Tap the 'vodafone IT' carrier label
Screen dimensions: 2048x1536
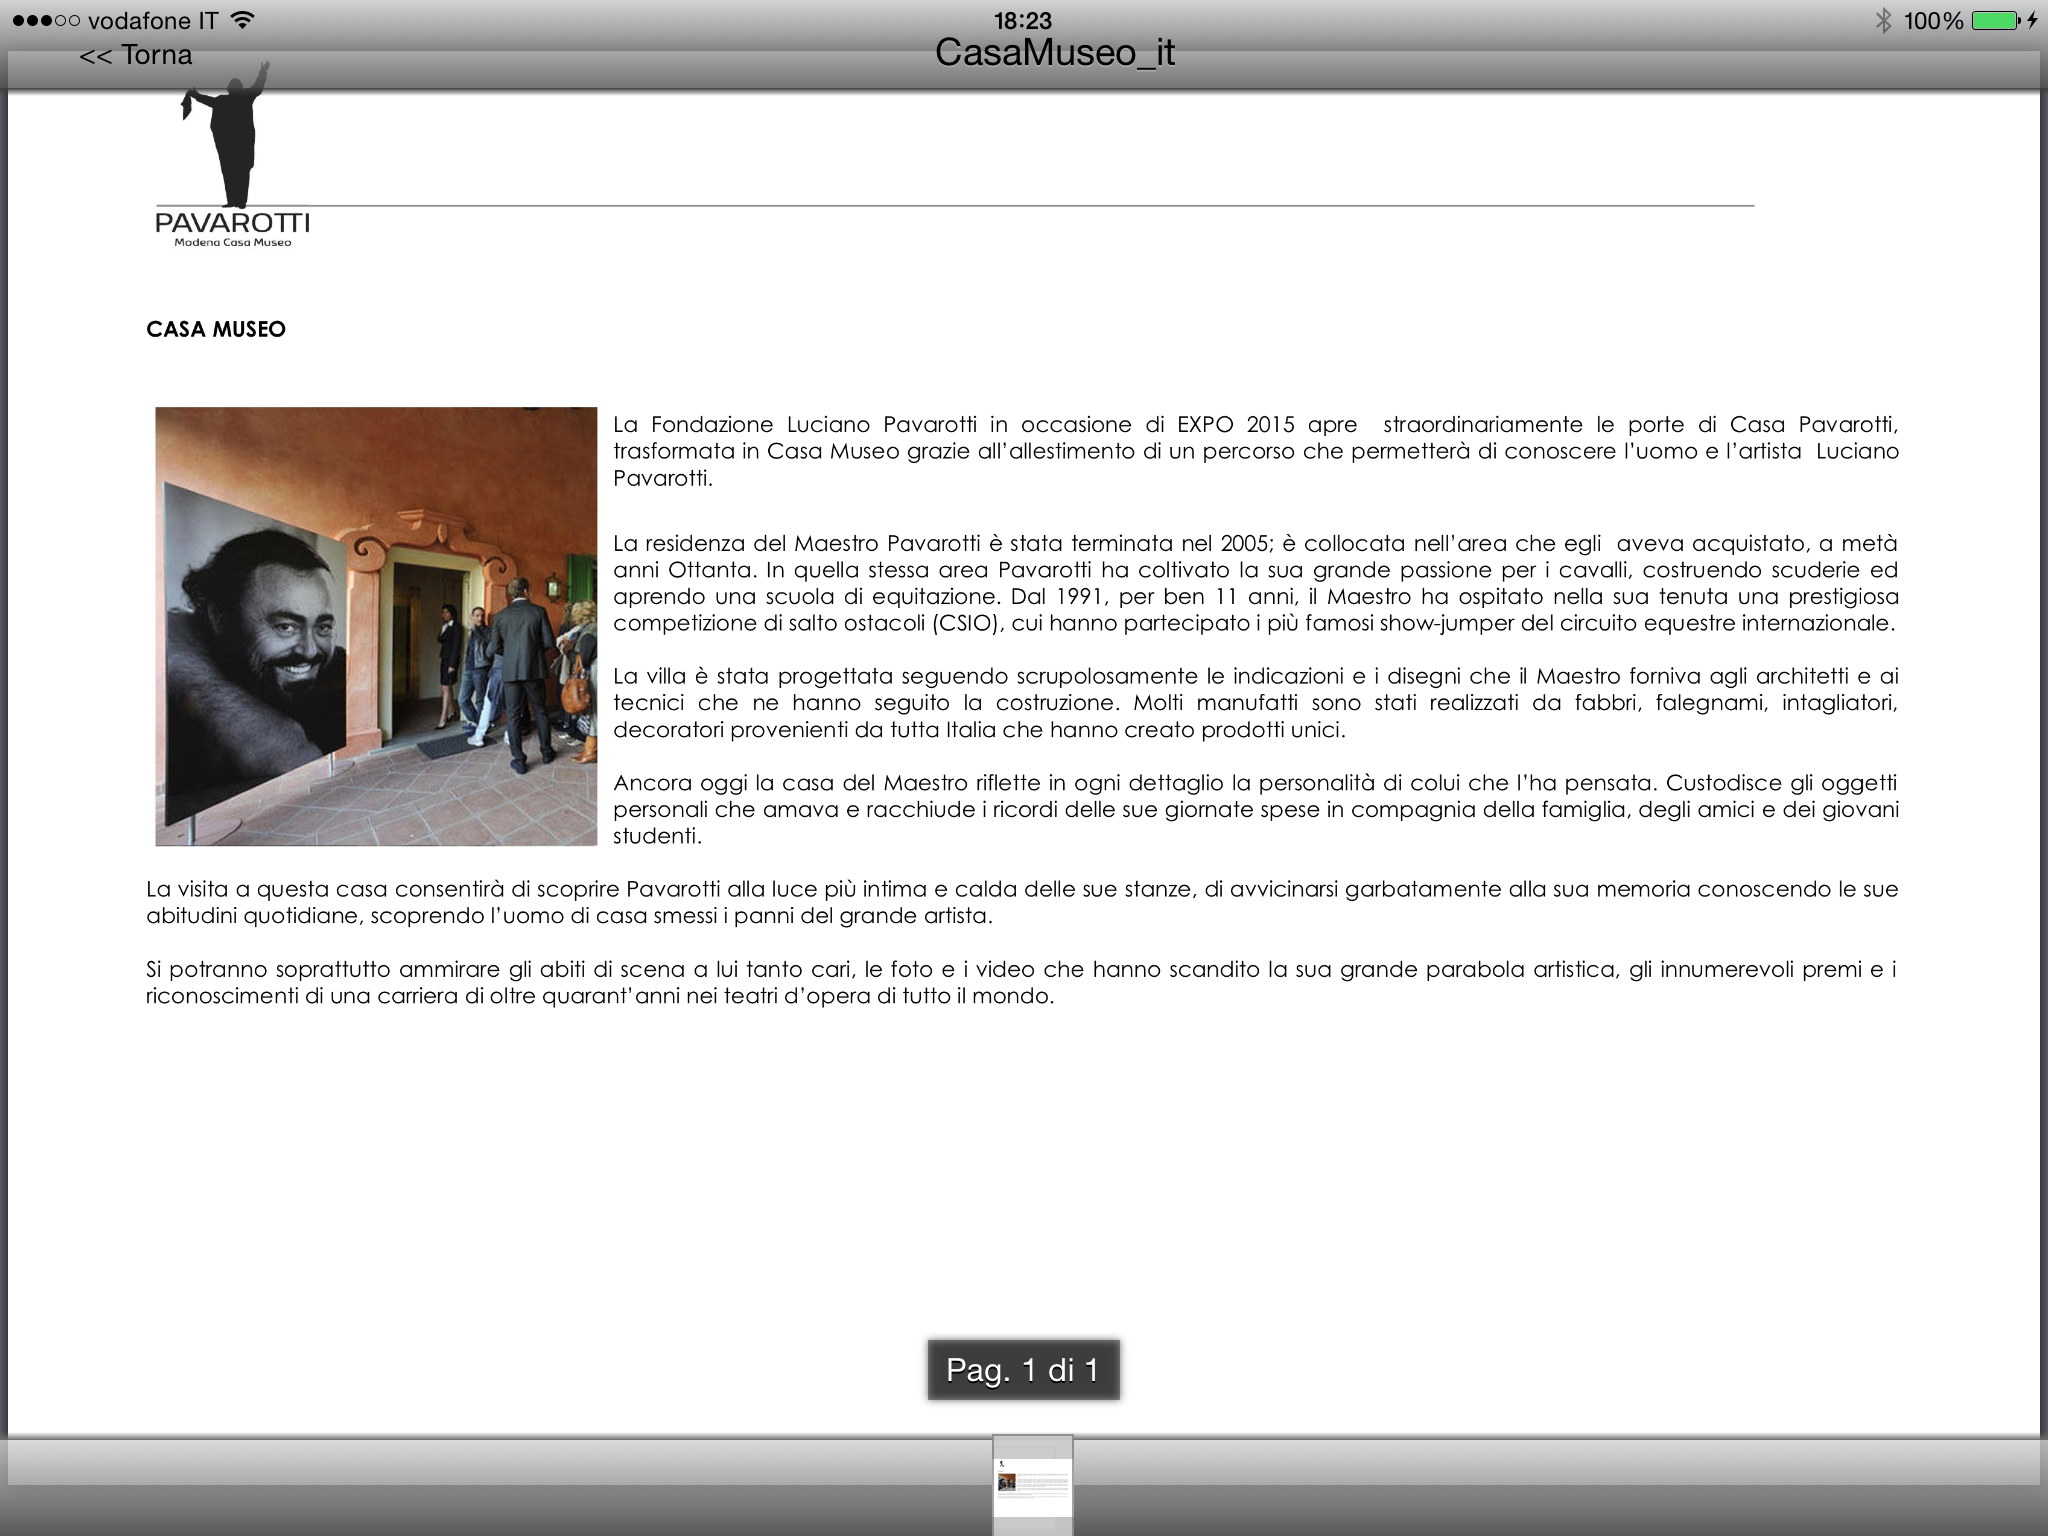point(153,20)
